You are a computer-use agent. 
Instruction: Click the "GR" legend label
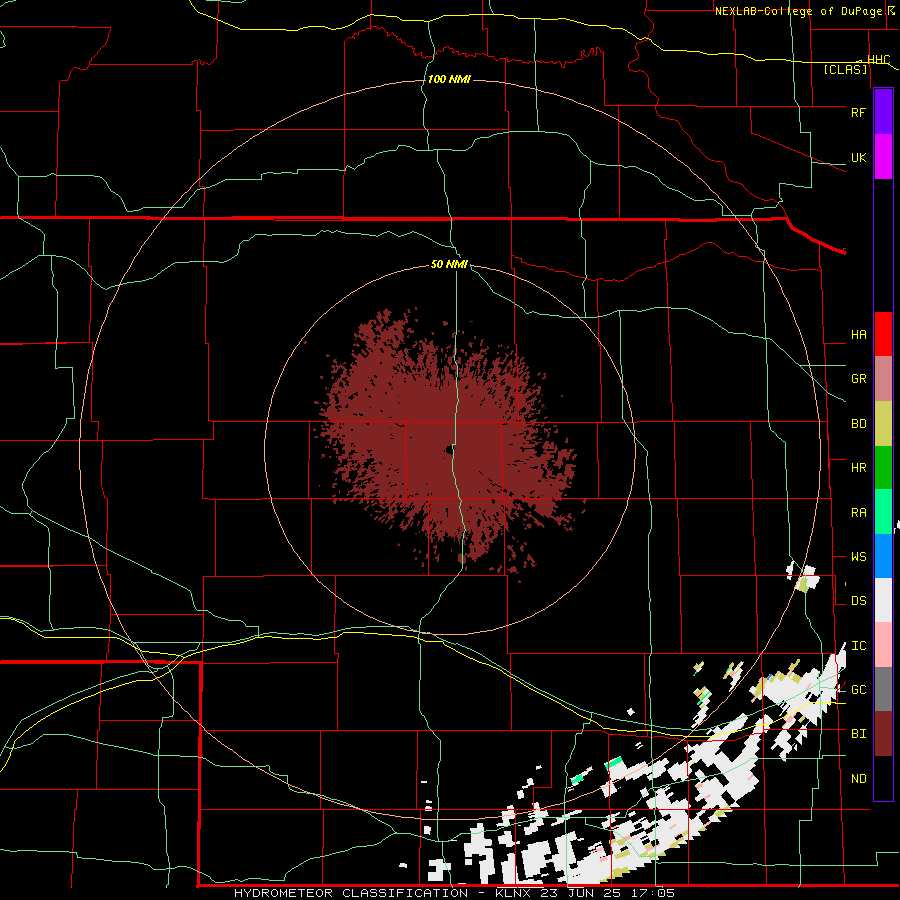pyautogui.click(x=858, y=379)
